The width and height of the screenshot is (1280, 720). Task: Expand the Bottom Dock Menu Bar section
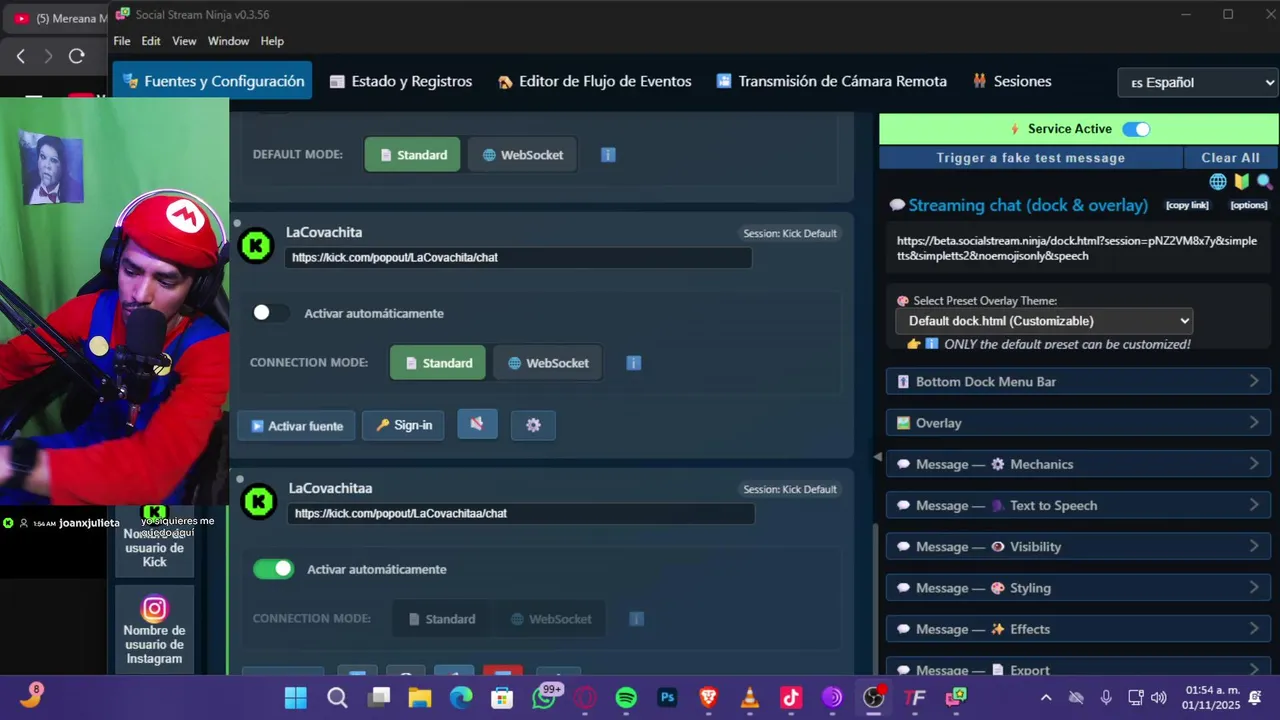[1078, 381]
